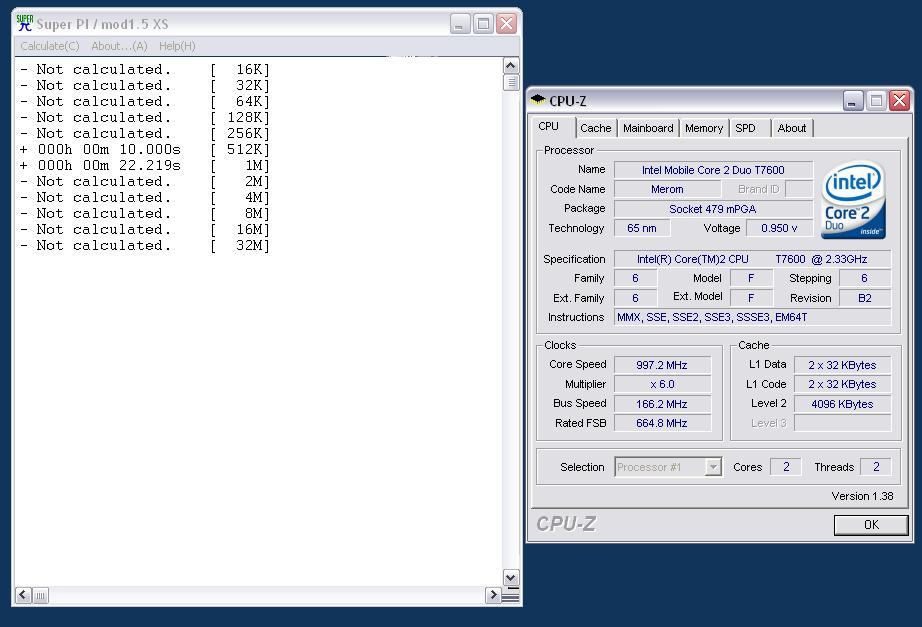Click the Instructions field listing MMX, SSE
The height and width of the screenshot is (627, 922).
click(x=752, y=317)
